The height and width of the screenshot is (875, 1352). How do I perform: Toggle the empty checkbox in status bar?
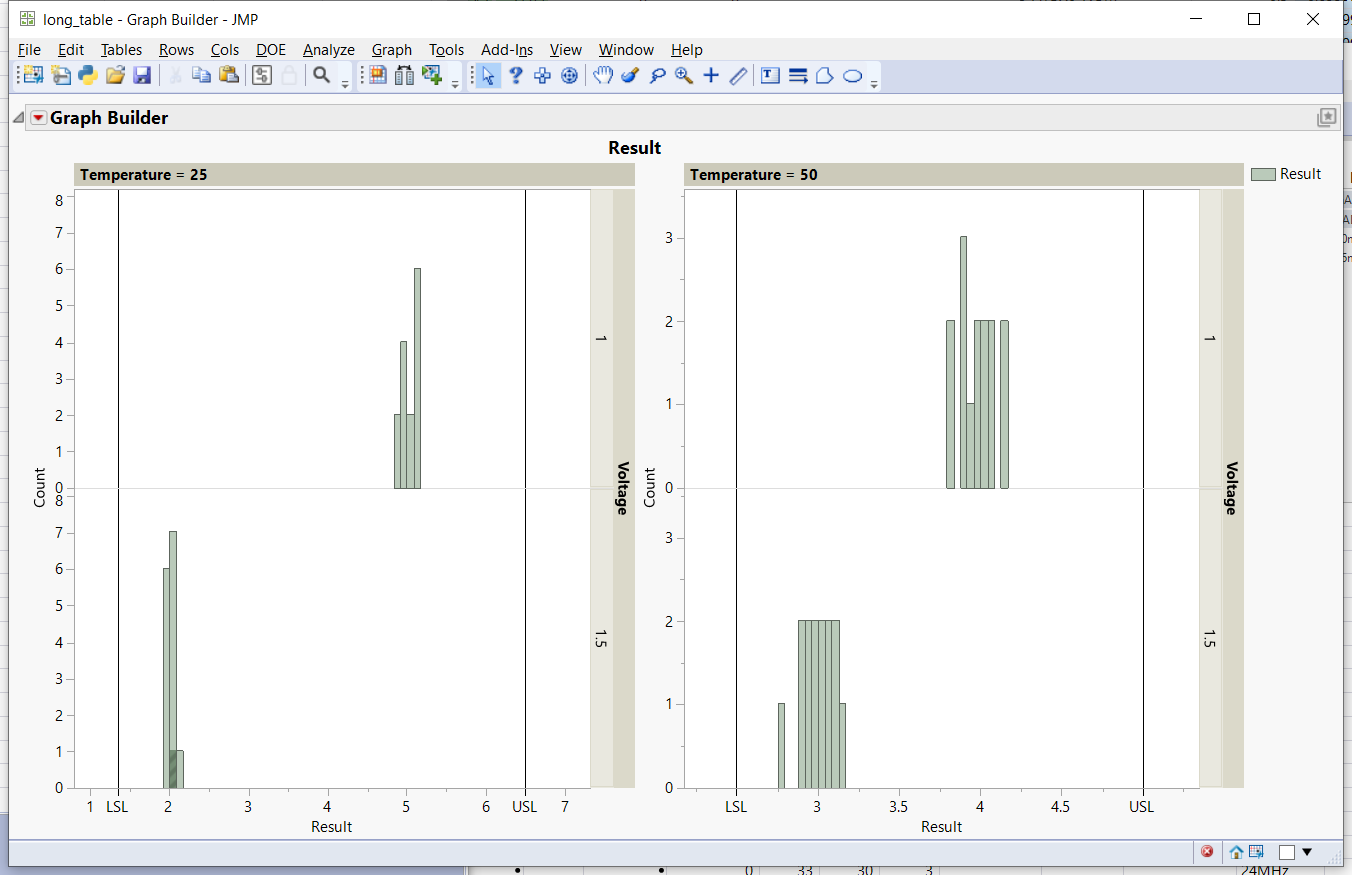1287,852
